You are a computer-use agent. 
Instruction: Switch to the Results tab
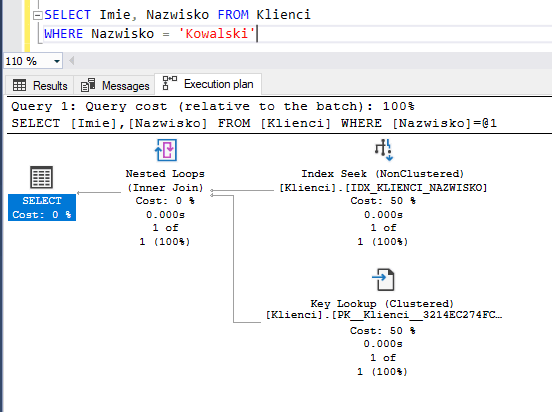[x=40, y=86]
